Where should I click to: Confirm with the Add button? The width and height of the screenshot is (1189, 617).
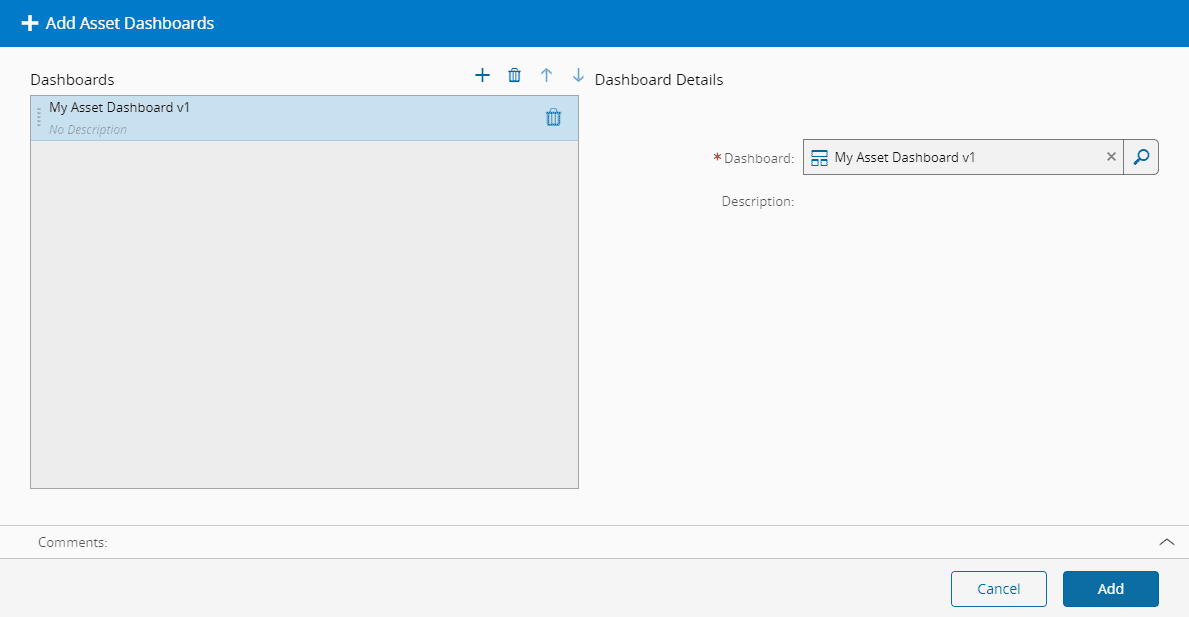(1110, 589)
